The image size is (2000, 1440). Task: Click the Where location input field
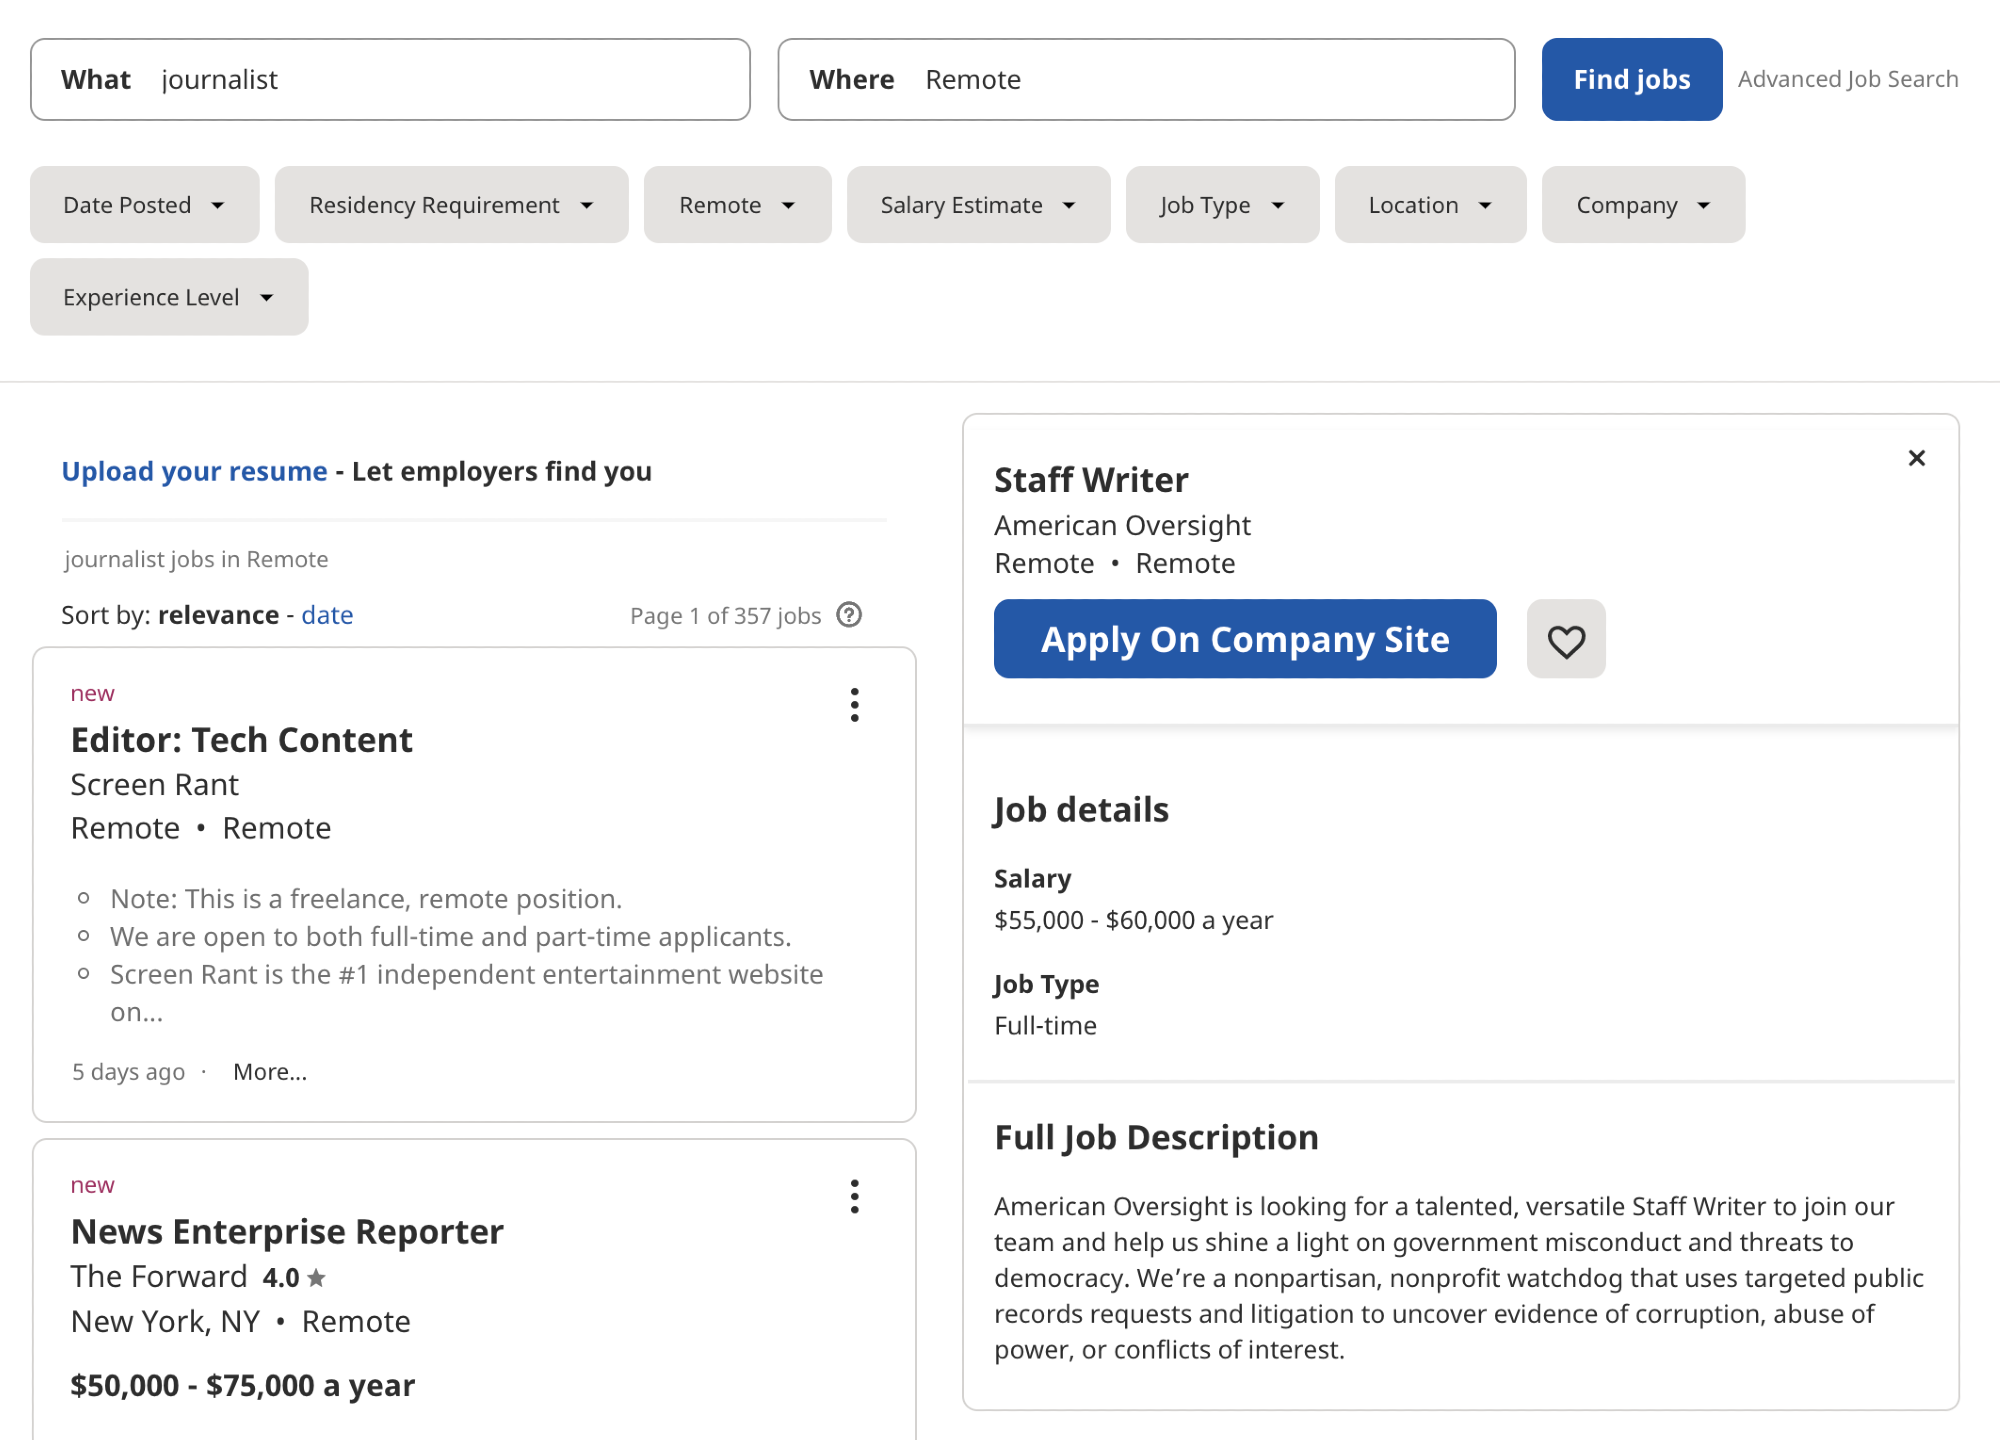coord(1144,78)
